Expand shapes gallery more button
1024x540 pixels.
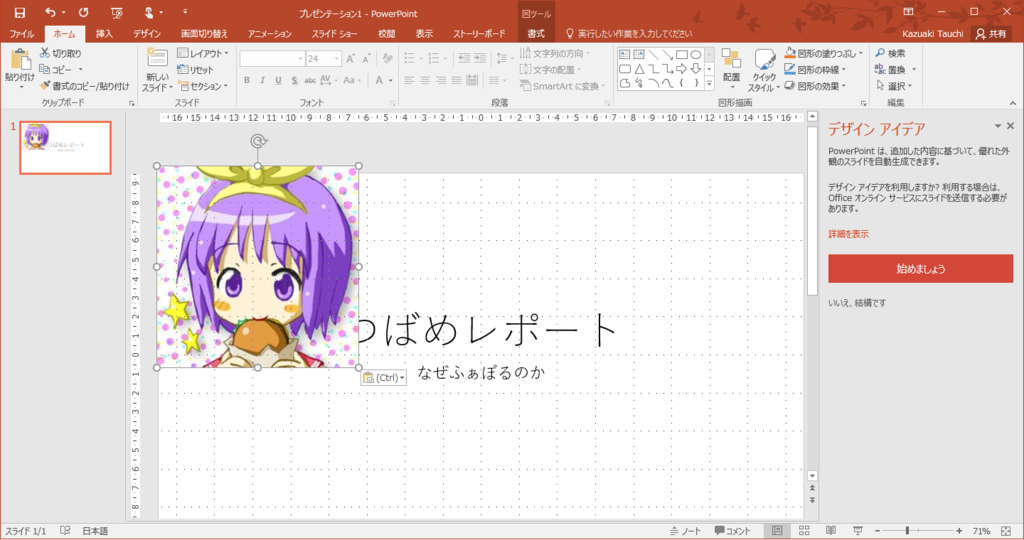(709, 83)
